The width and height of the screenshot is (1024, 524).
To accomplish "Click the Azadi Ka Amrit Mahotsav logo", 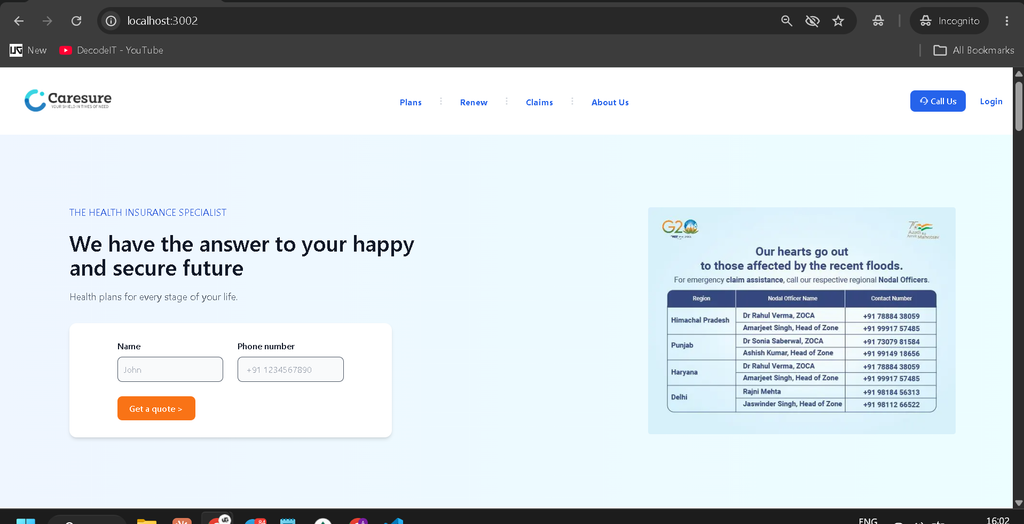I will [923, 230].
